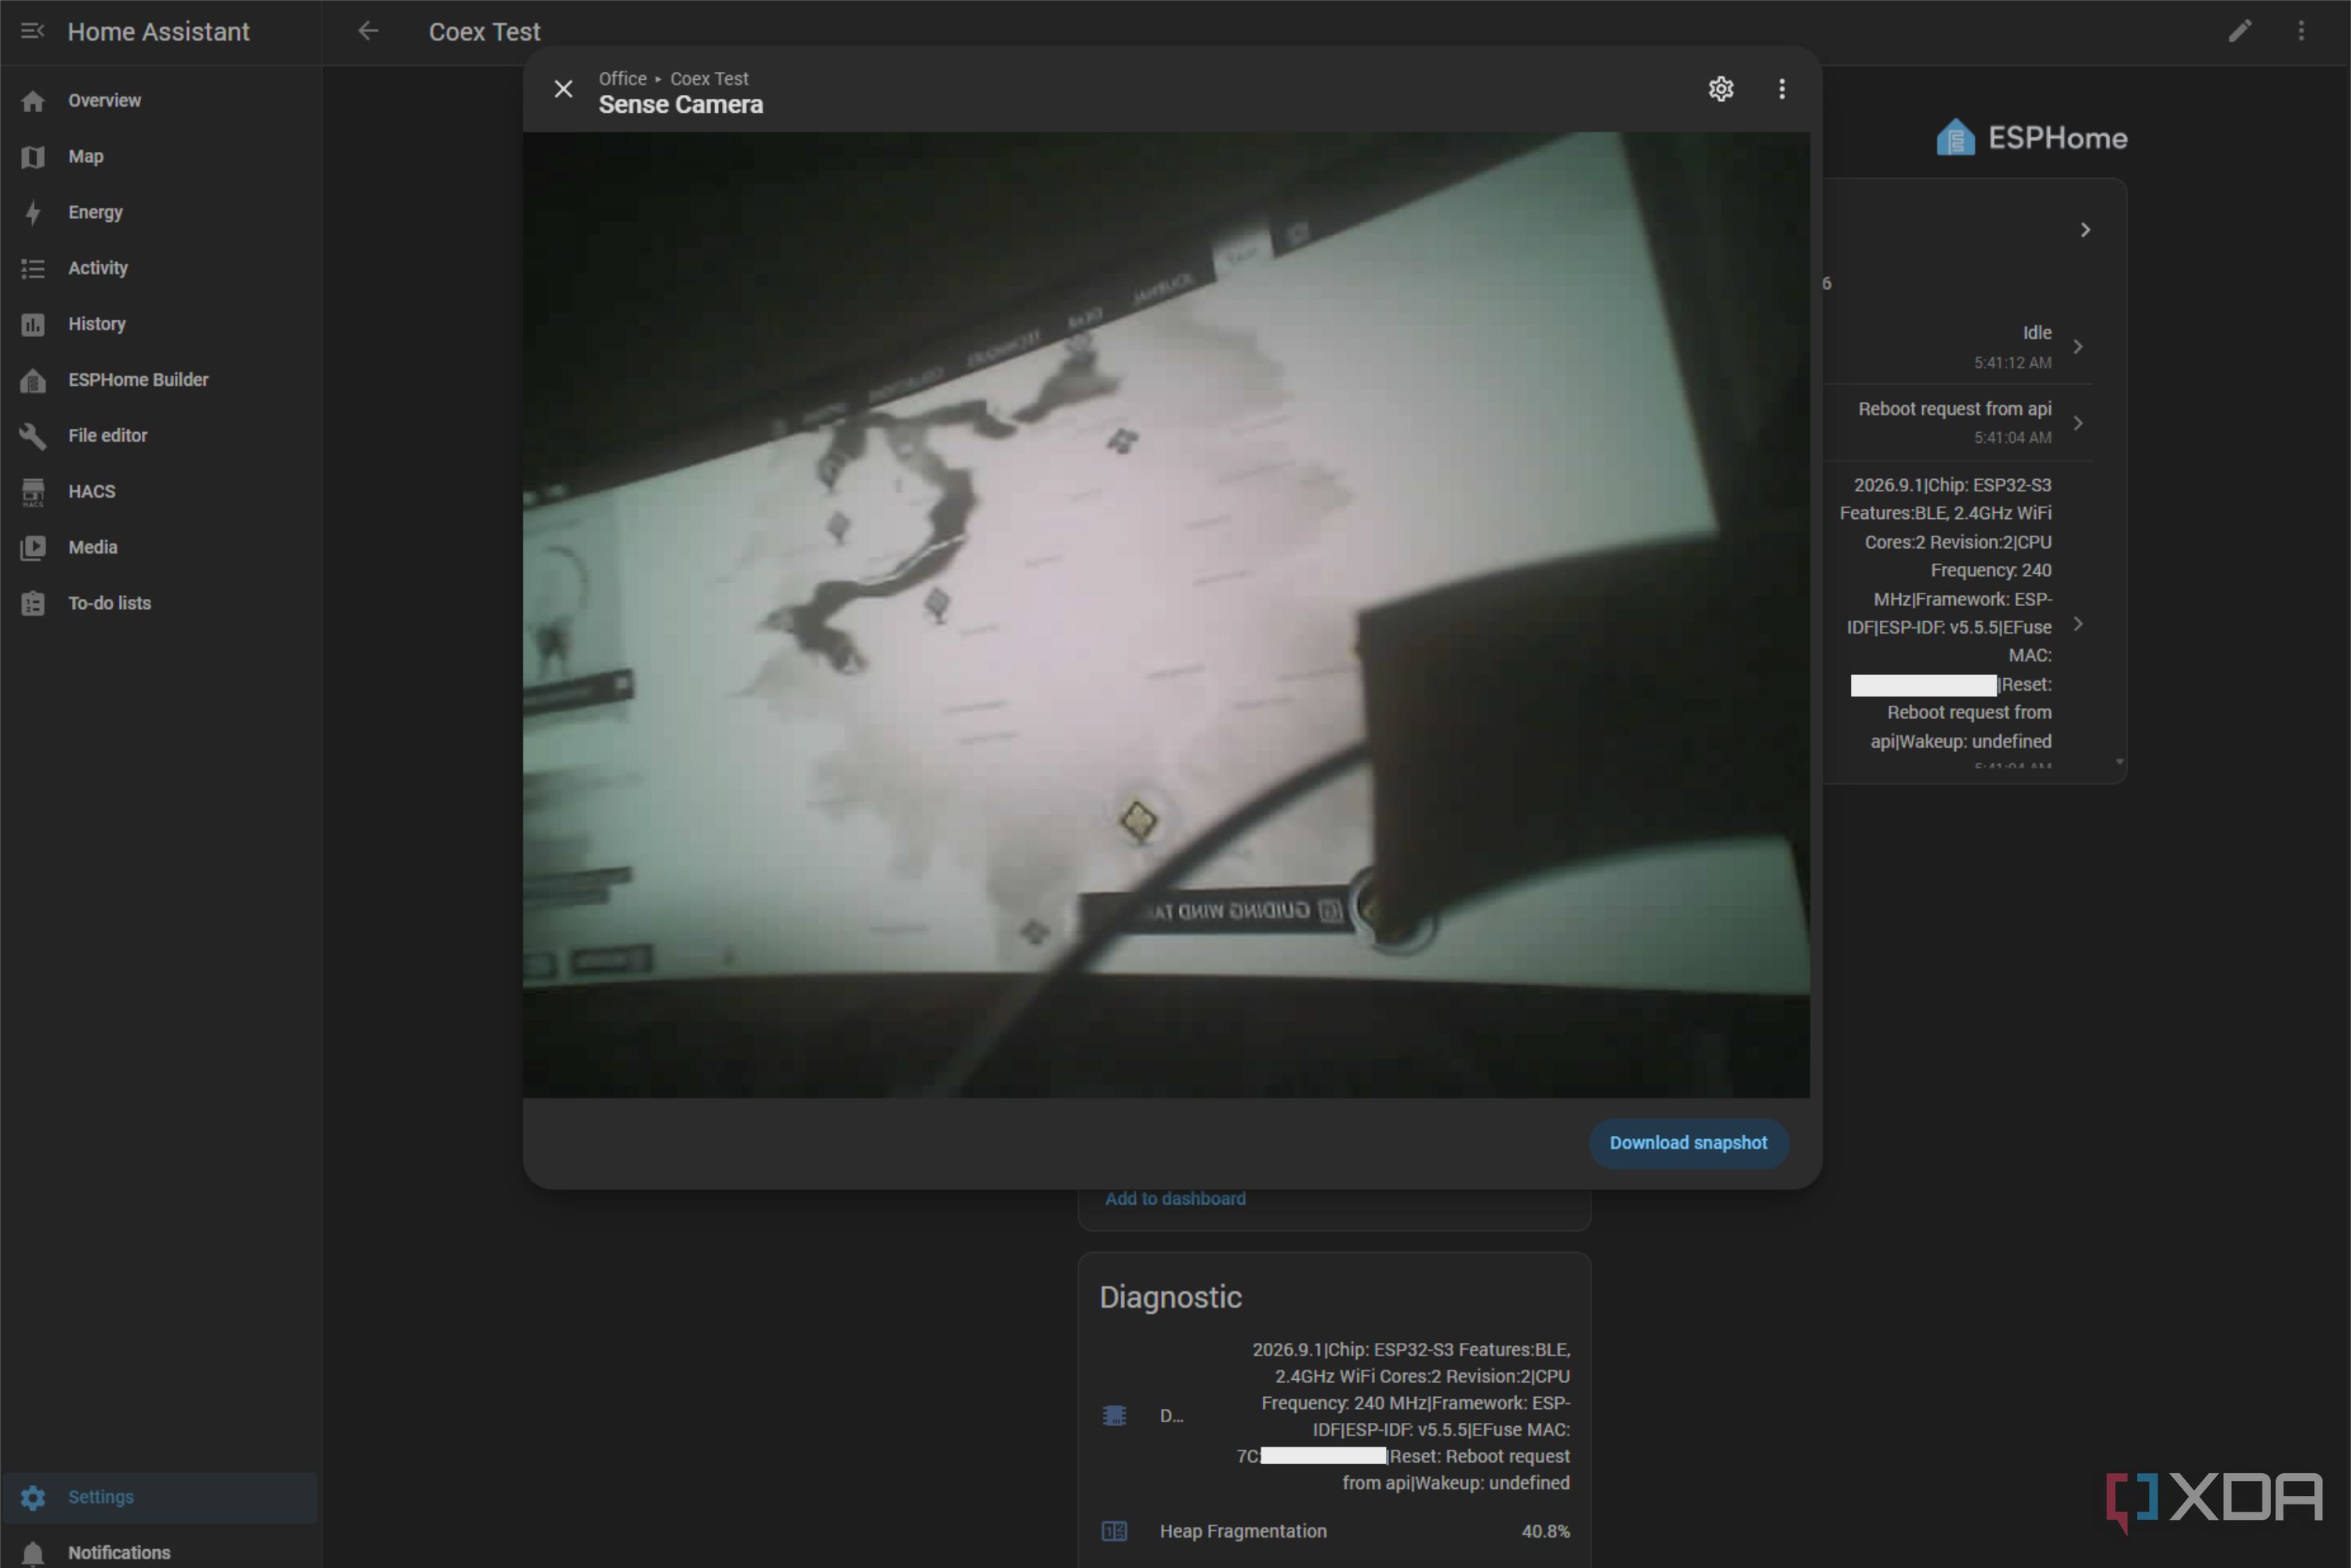Viewport: 2351px width, 1568px height.
Task: Click the To-do lists clipboard icon
Action: point(33,603)
